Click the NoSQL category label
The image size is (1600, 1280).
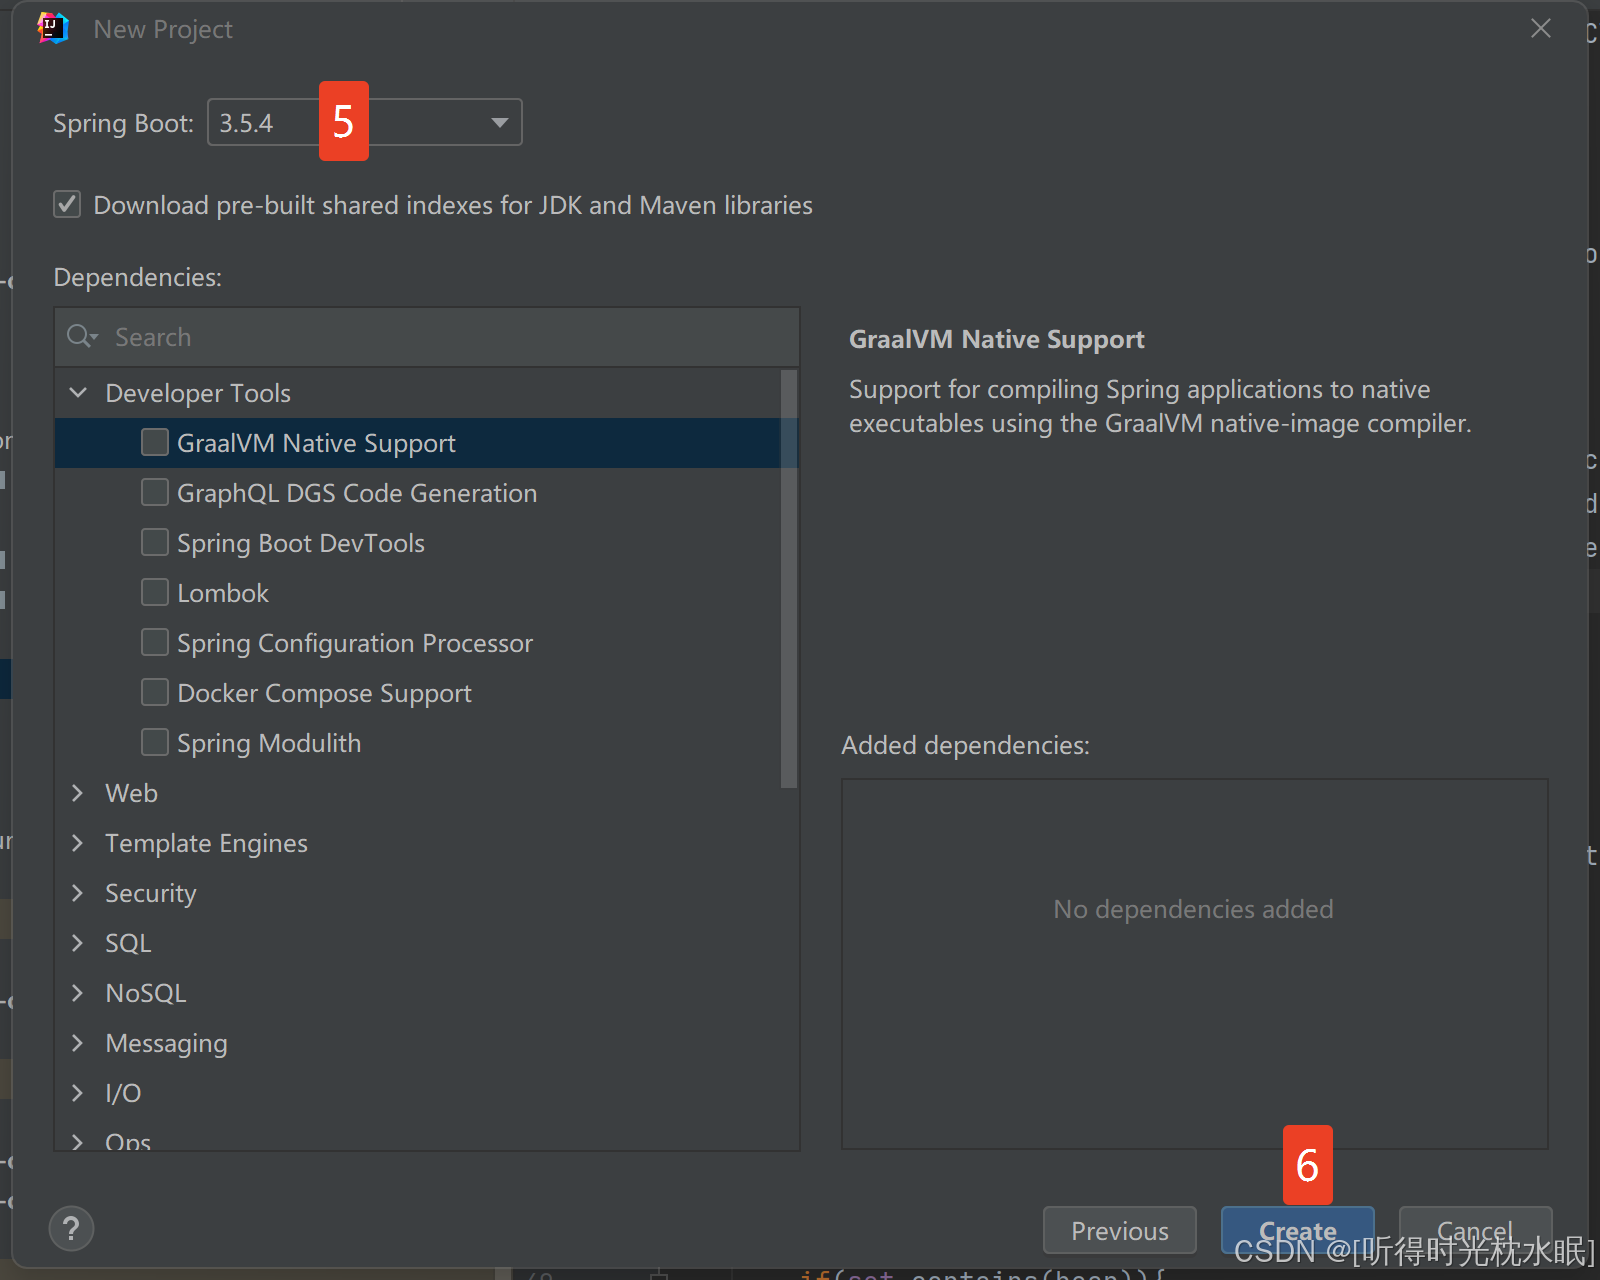pyautogui.click(x=146, y=993)
